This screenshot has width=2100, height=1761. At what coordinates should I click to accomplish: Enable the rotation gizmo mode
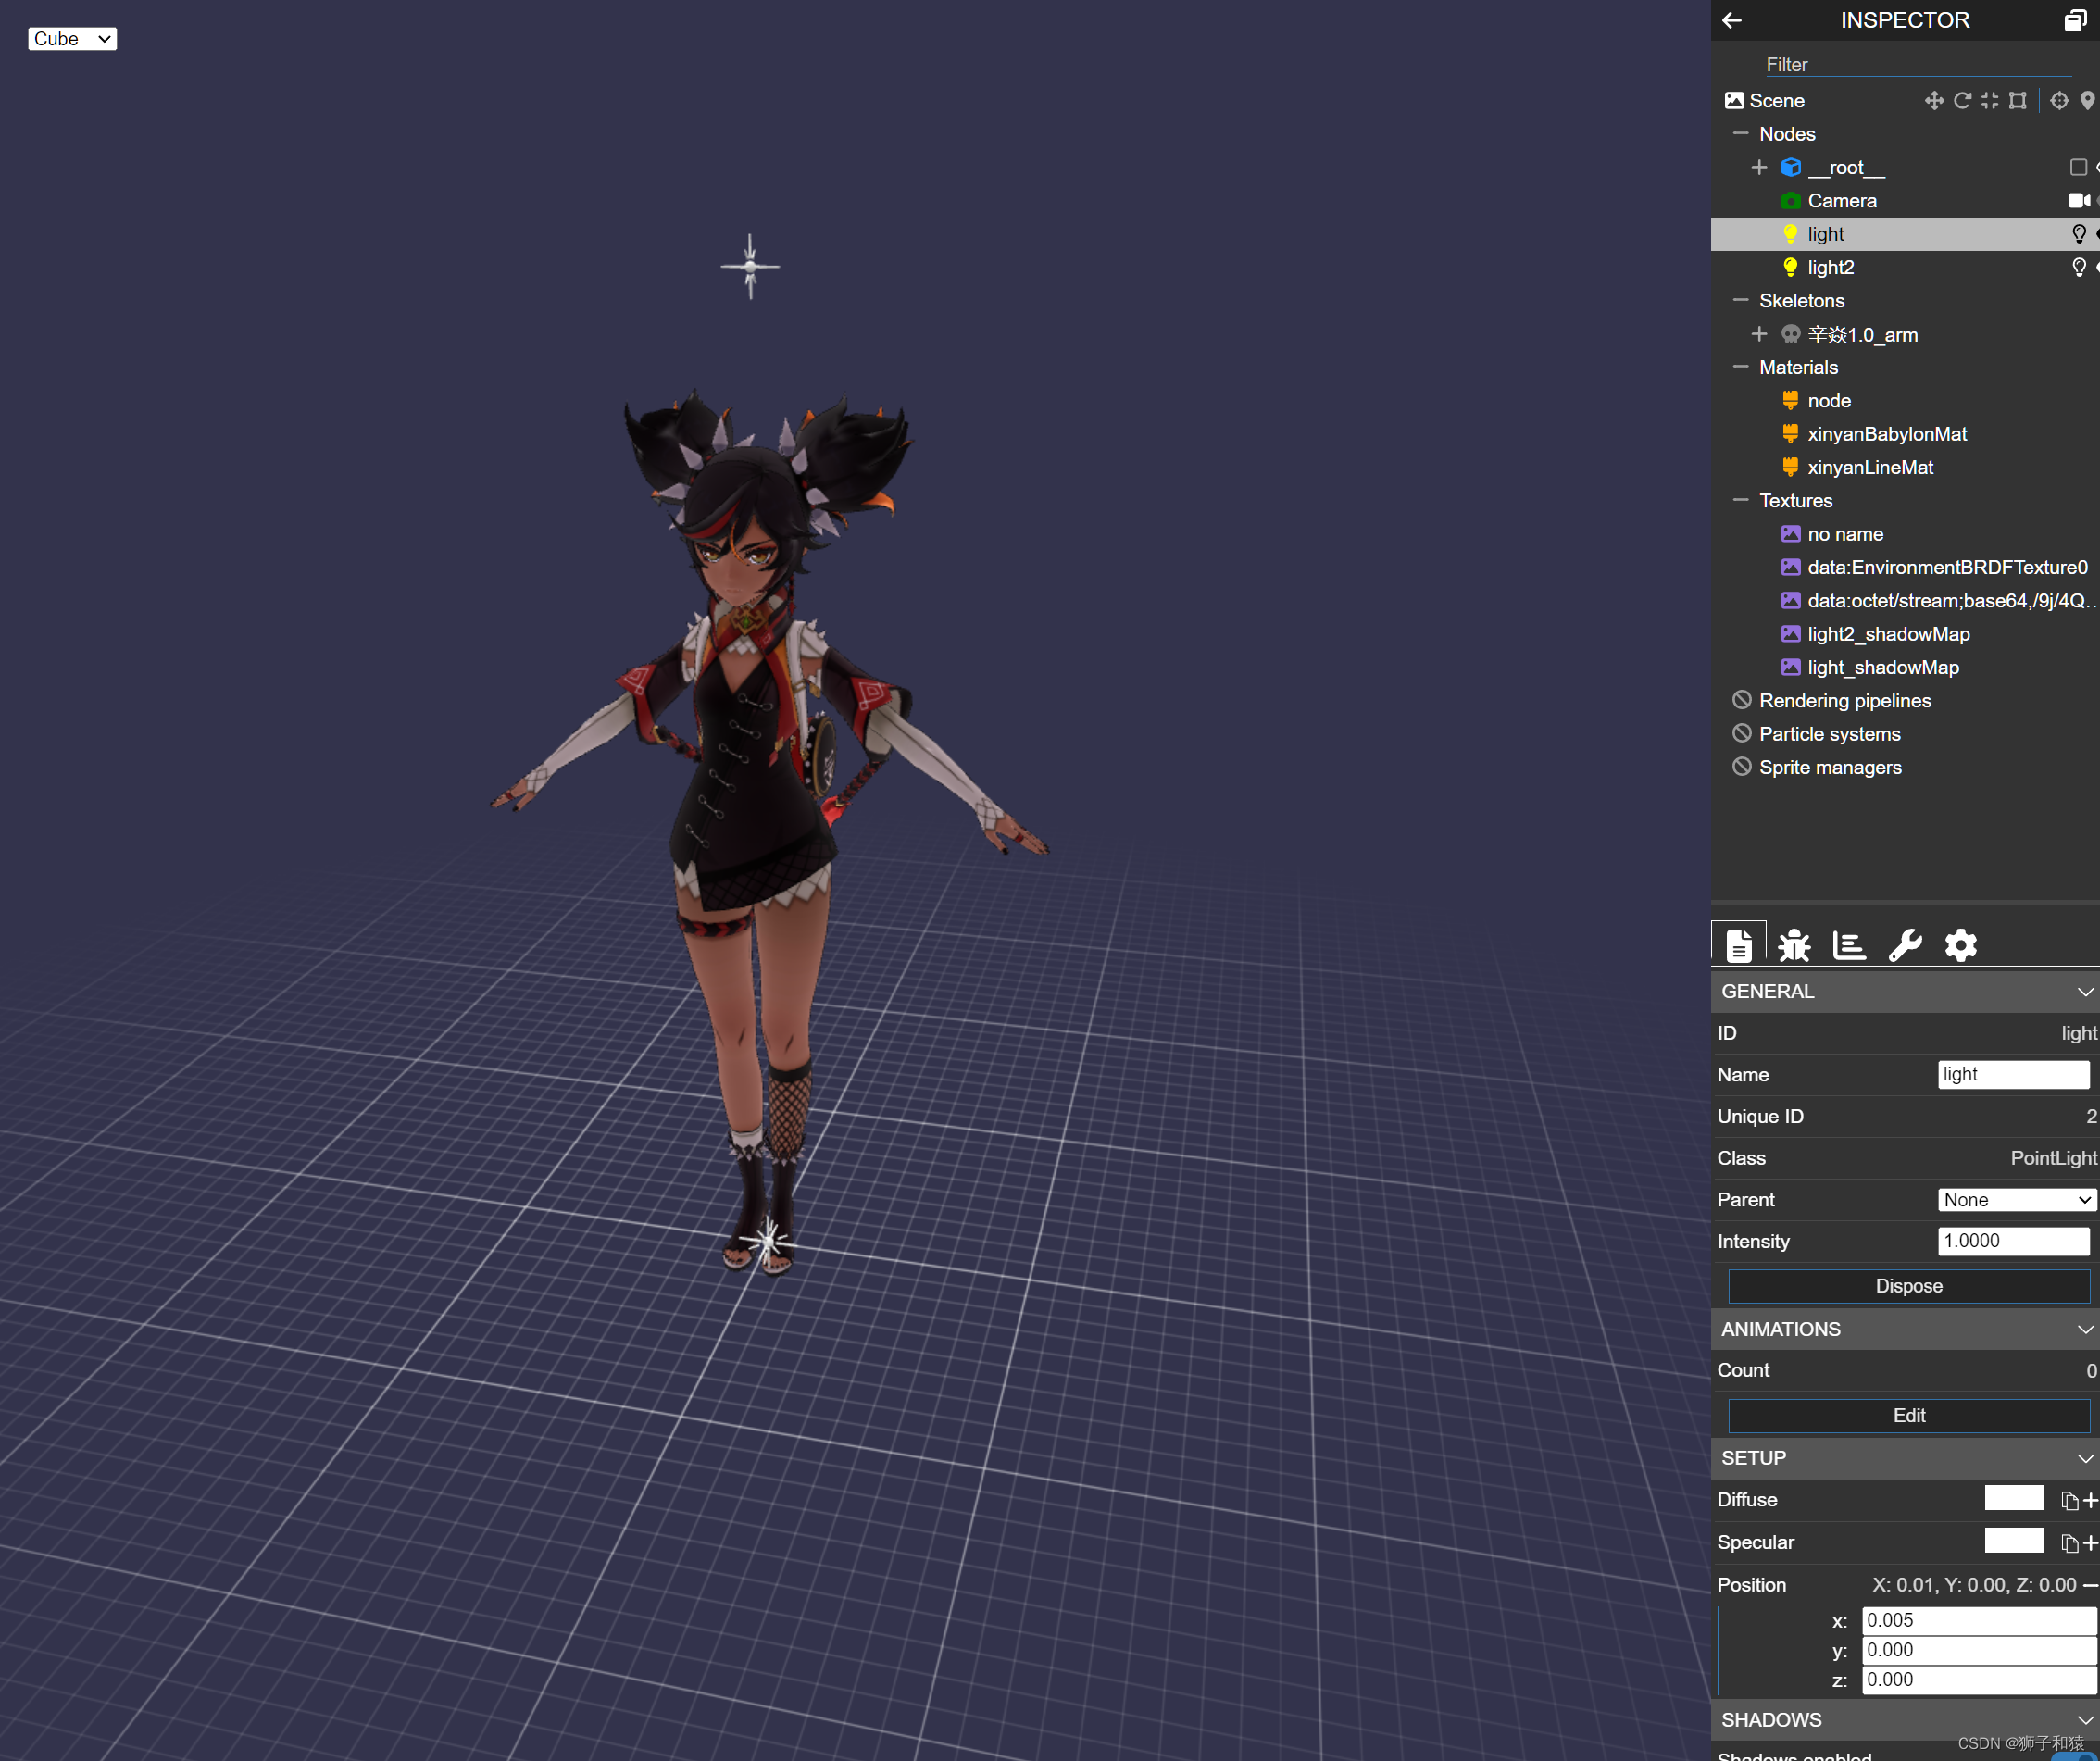click(x=1962, y=100)
